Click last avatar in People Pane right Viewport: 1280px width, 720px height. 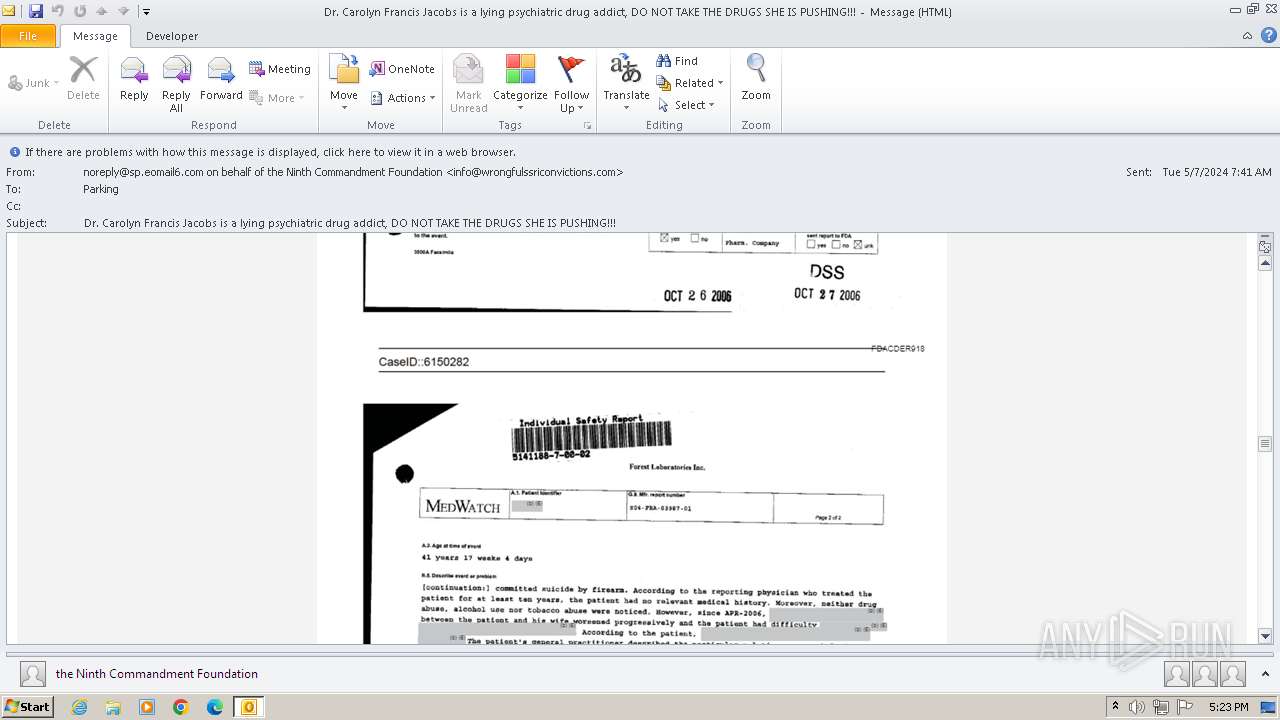[1233, 674]
